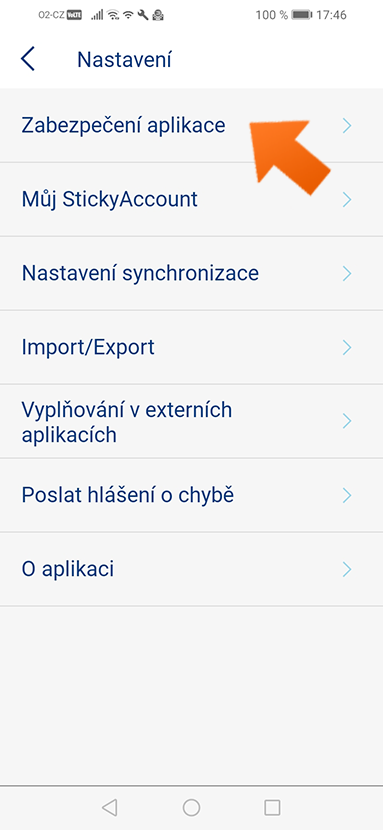Viewport: 383px width, 830px height.
Task: Open chevron beside O aplikaci
Action: [x=347, y=569]
